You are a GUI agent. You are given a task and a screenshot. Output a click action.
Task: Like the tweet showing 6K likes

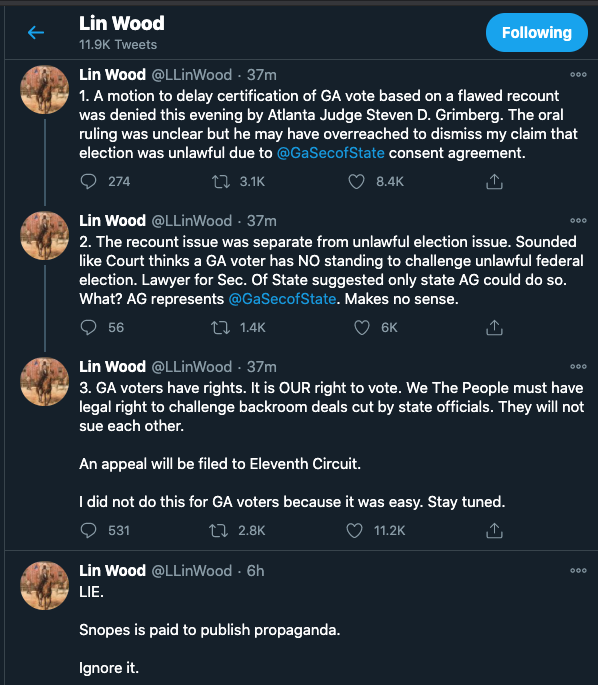[362, 327]
